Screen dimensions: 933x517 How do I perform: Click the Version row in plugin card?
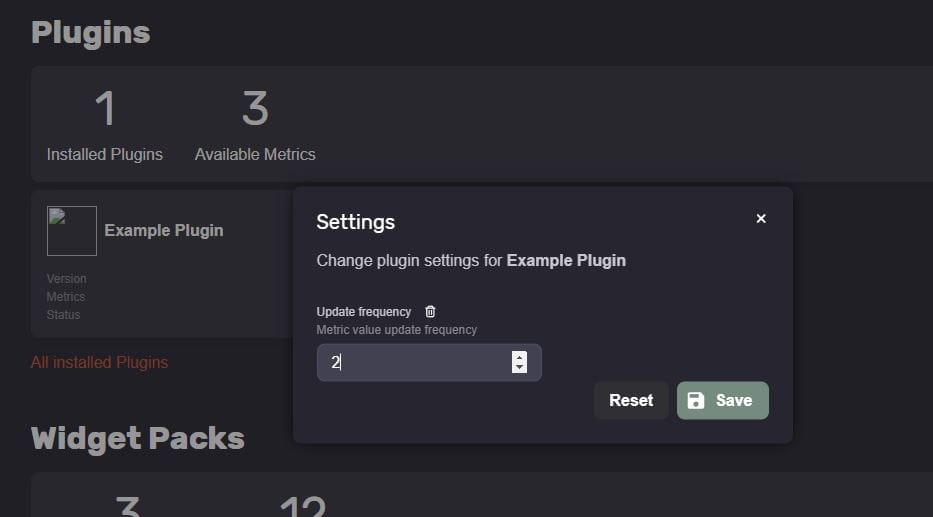click(67, 278)
